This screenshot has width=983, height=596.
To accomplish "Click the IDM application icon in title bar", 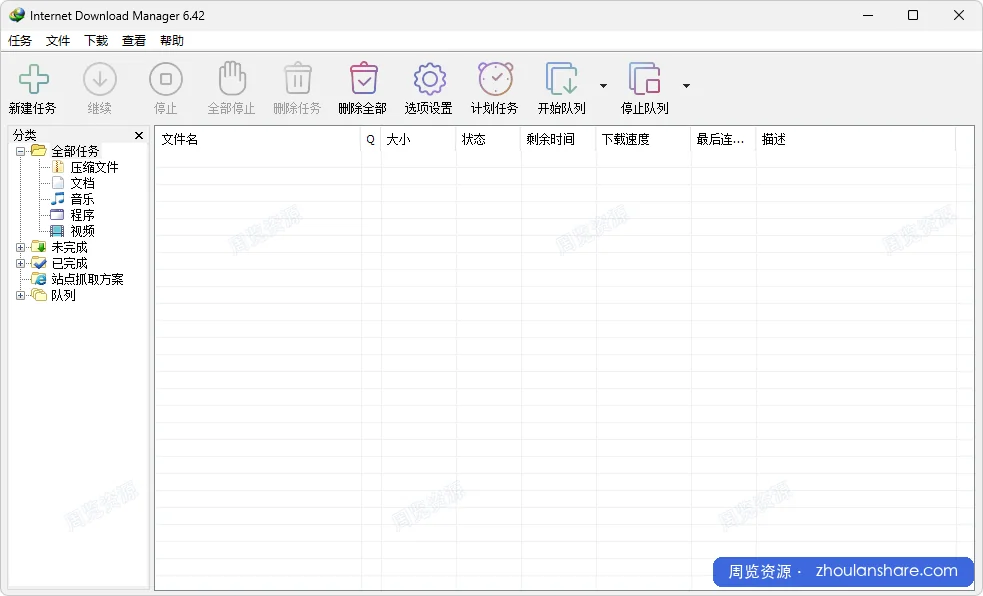I will point(17,15).
